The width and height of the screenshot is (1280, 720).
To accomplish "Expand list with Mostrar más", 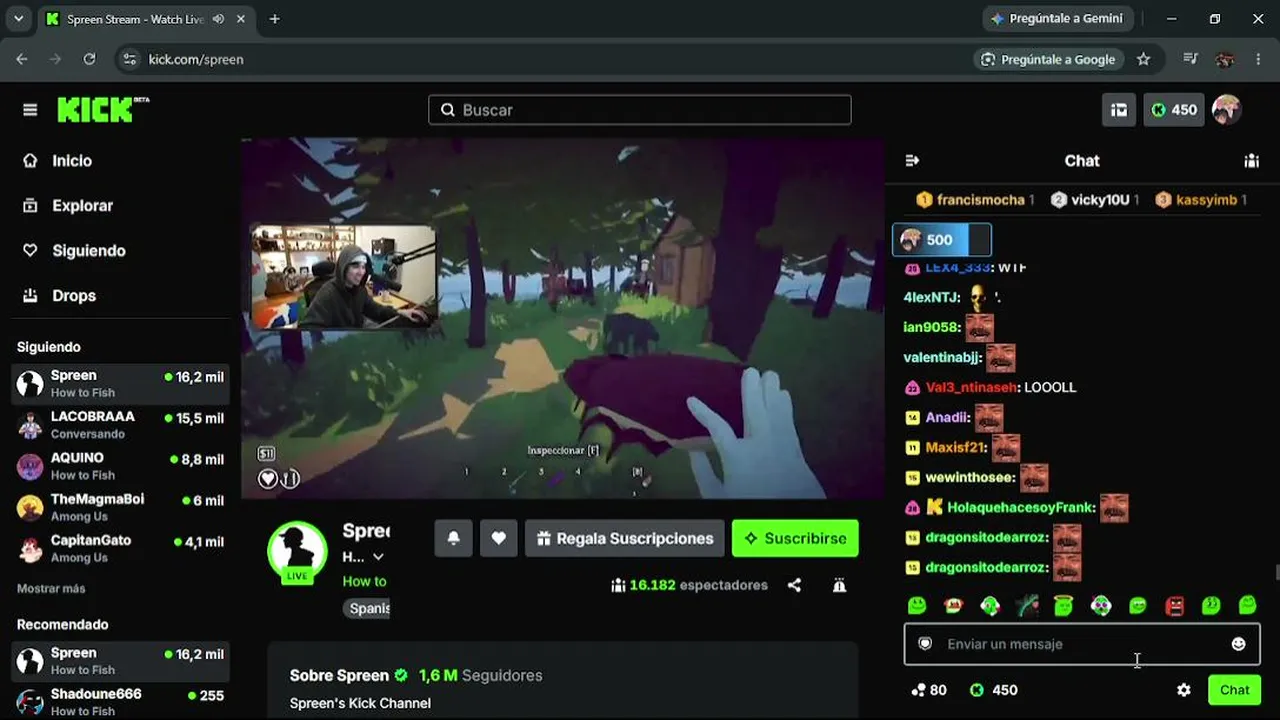I will click(x=51, y=589).
